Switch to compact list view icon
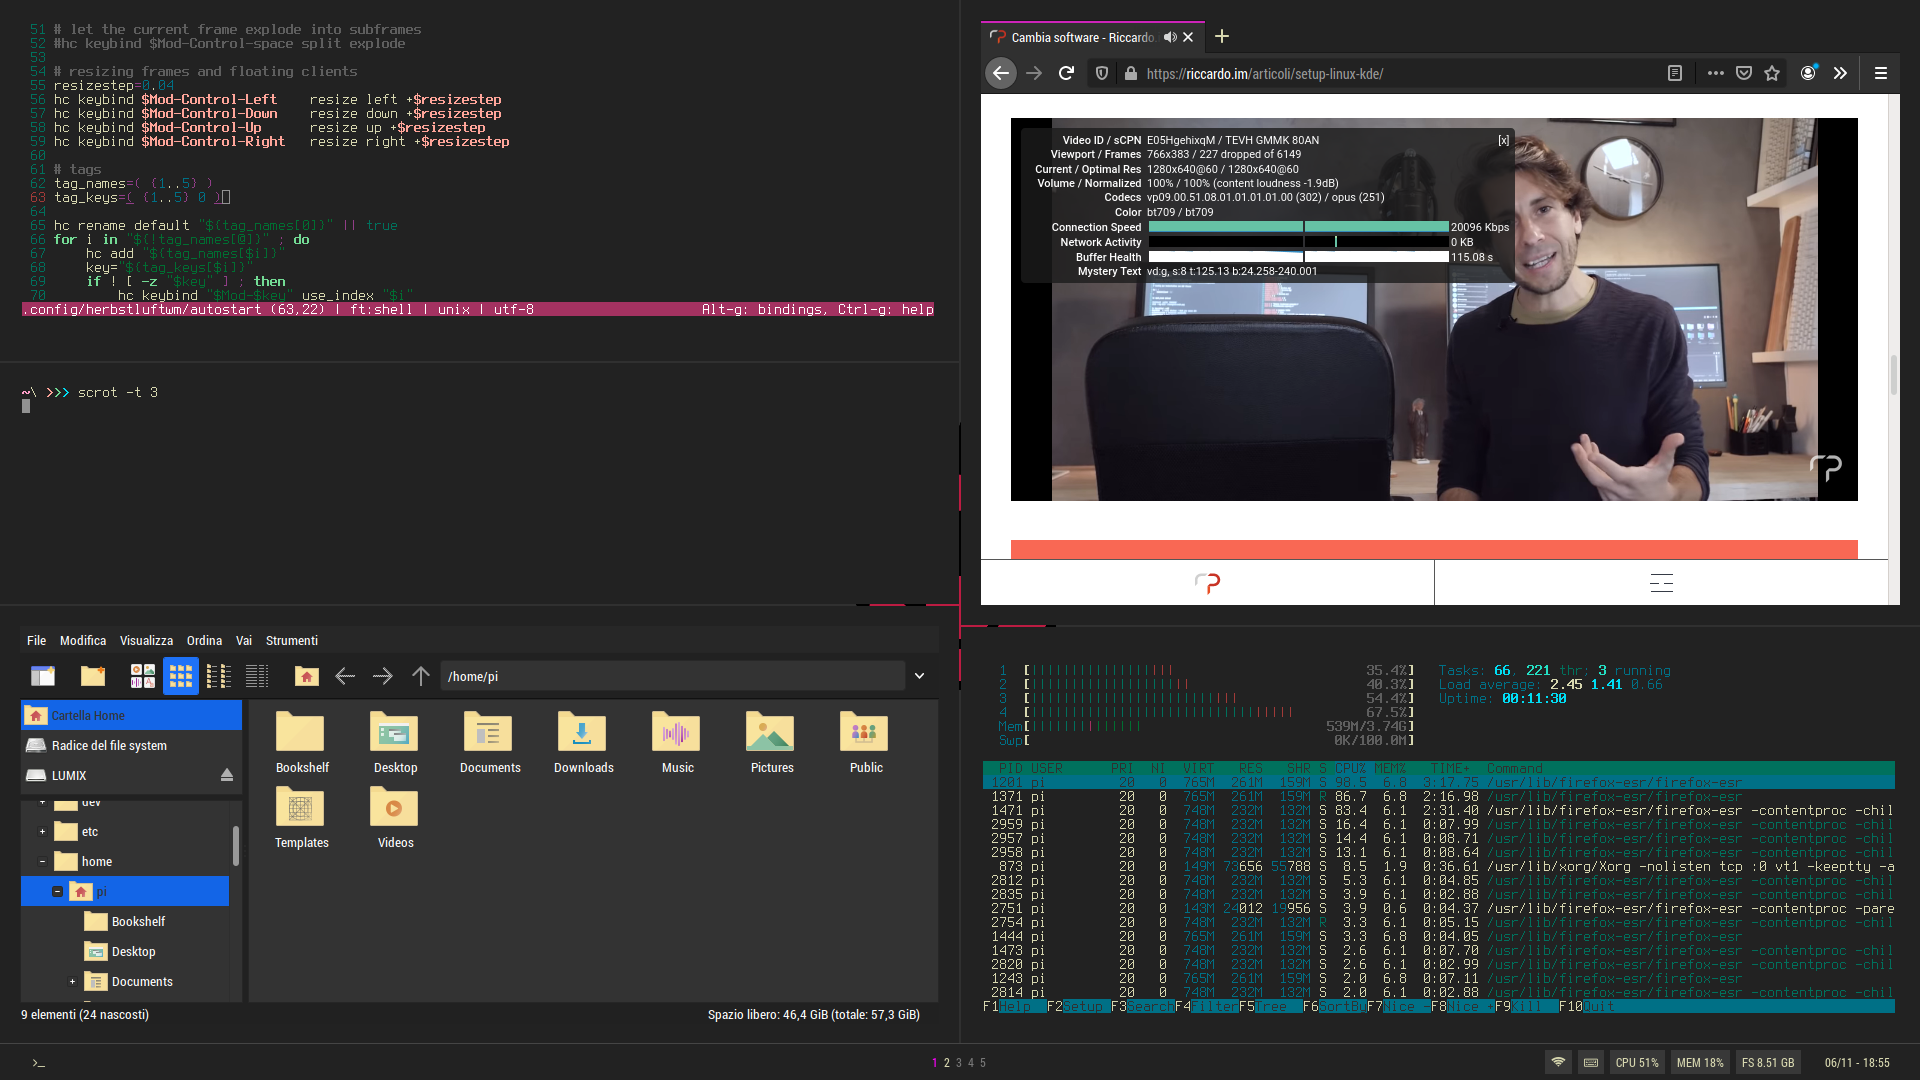Screen dimensions: 1920x1080 tap(218, 676)
